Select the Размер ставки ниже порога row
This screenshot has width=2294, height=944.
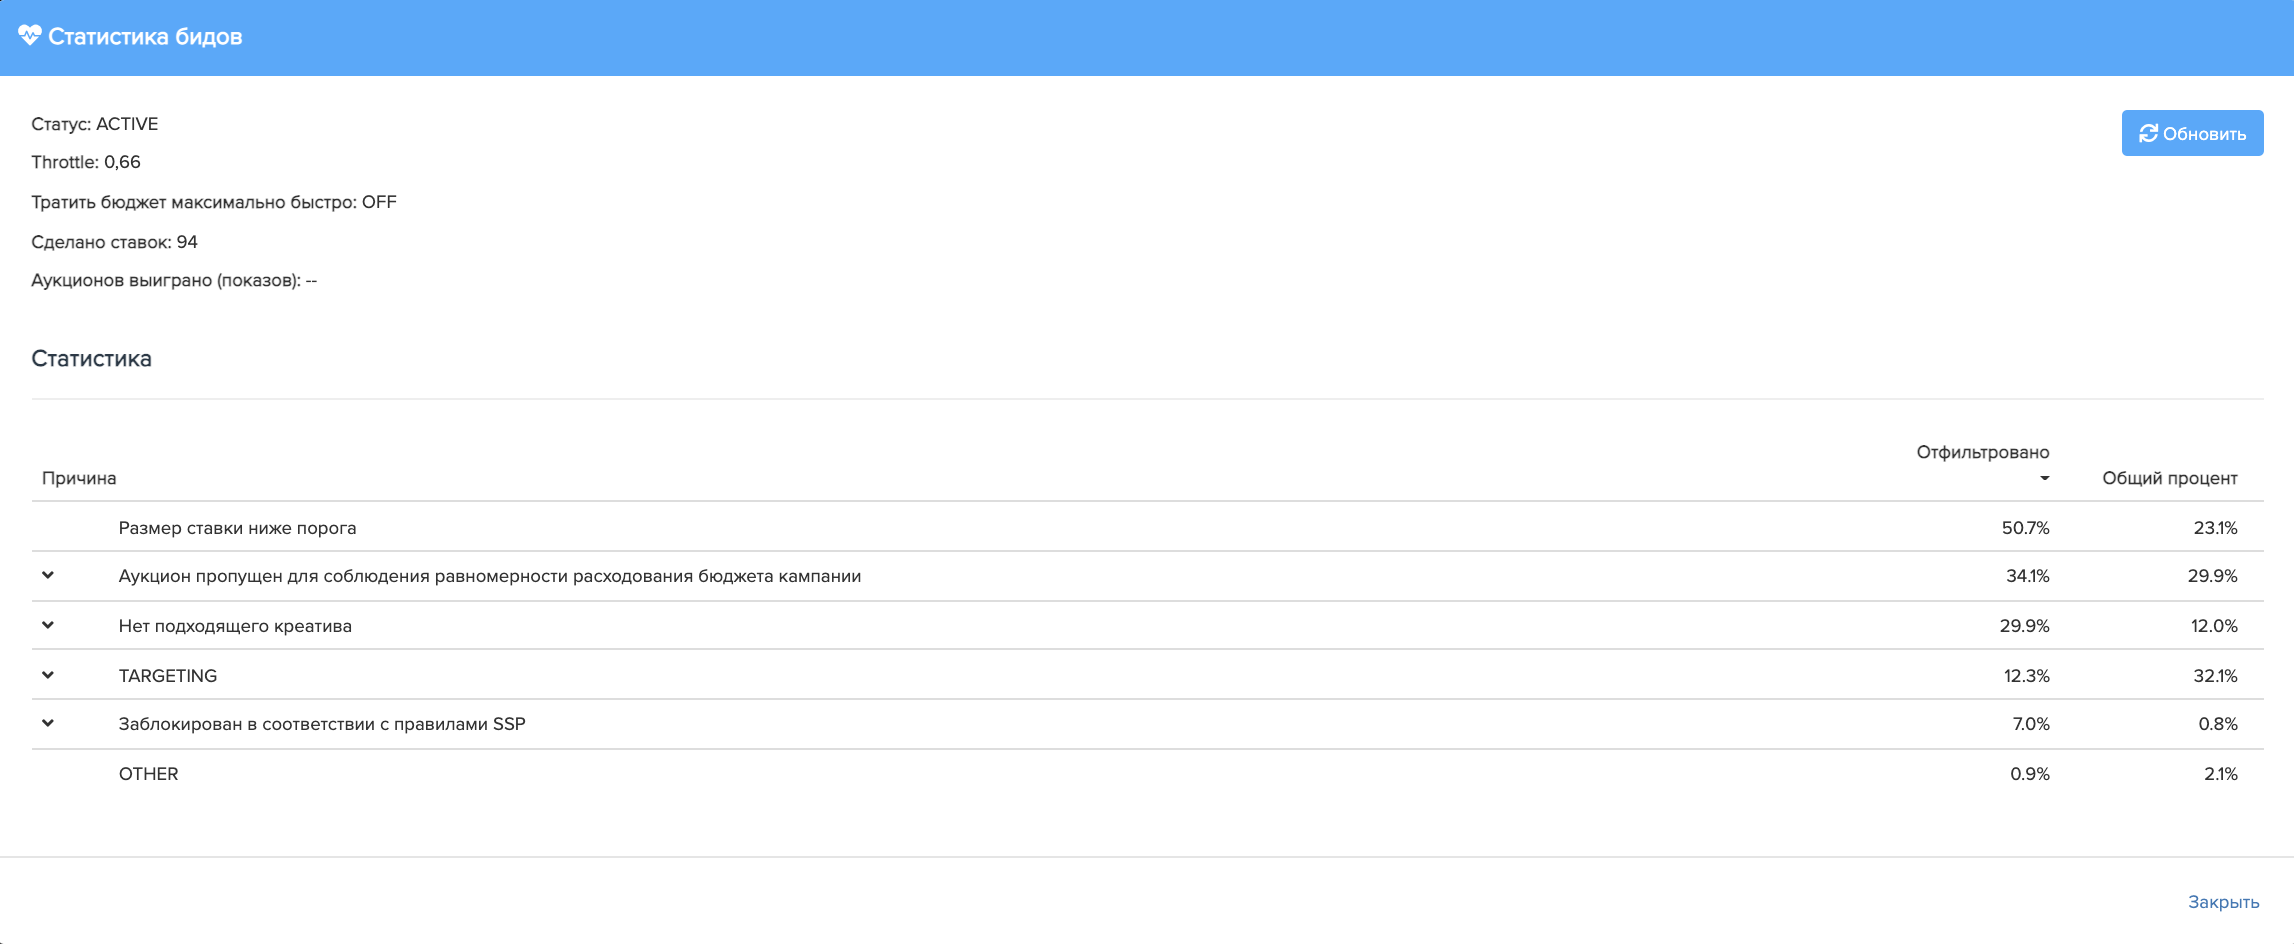click(237, 528)
